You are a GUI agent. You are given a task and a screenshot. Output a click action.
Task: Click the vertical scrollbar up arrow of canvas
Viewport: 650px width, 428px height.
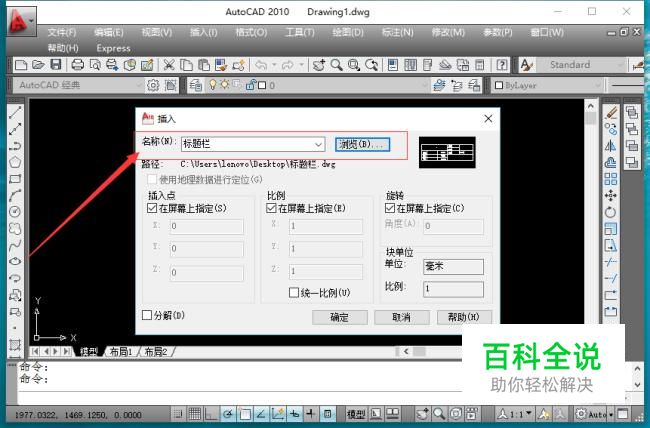[591, 106]
